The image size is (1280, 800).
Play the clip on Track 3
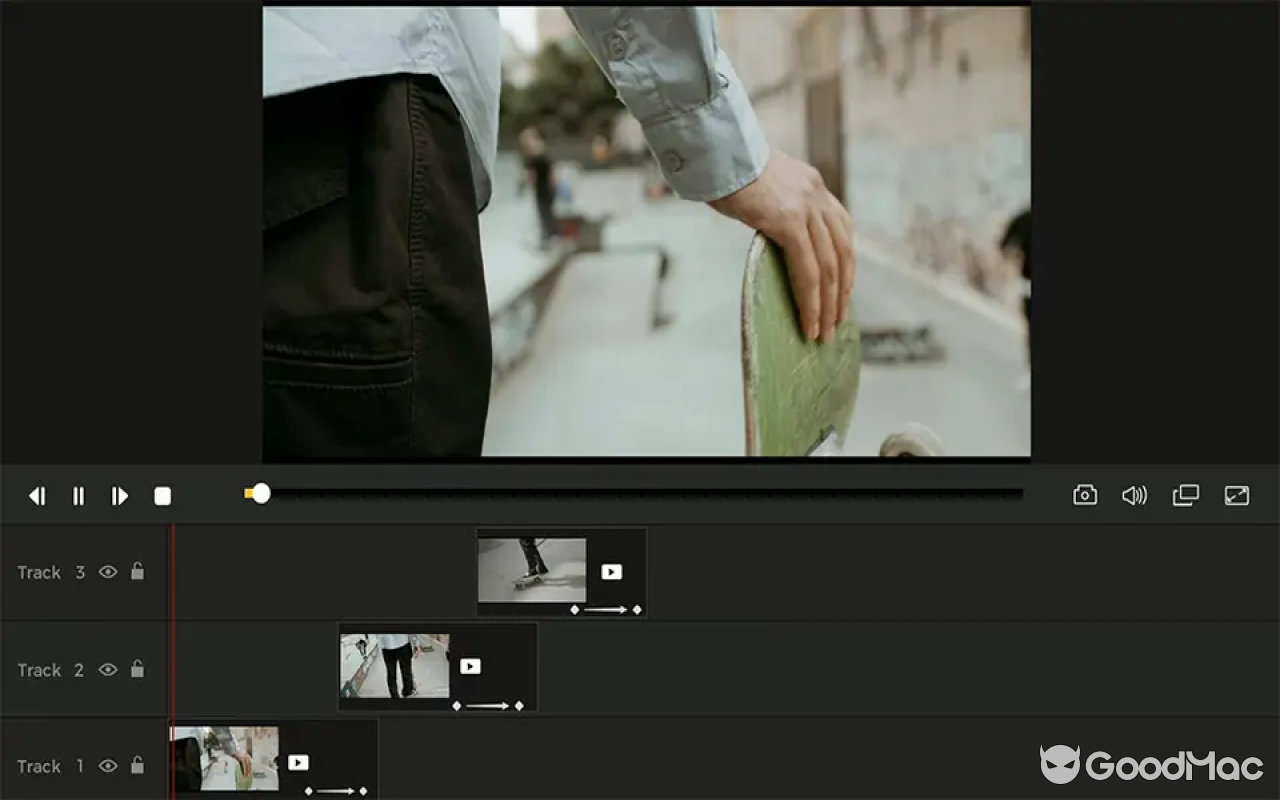coord(610,571)
